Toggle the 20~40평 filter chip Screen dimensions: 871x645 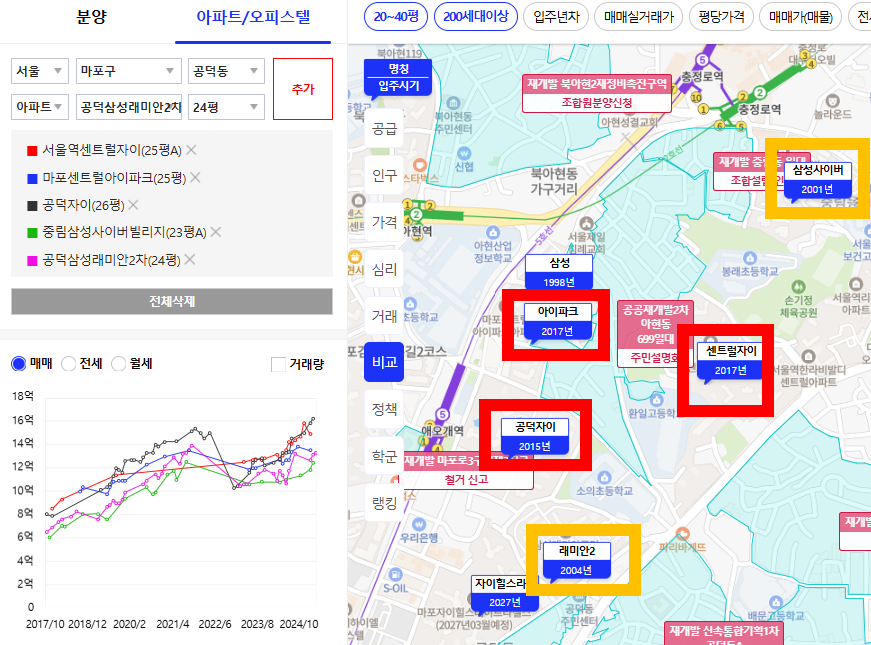click(x=396, y=17)
